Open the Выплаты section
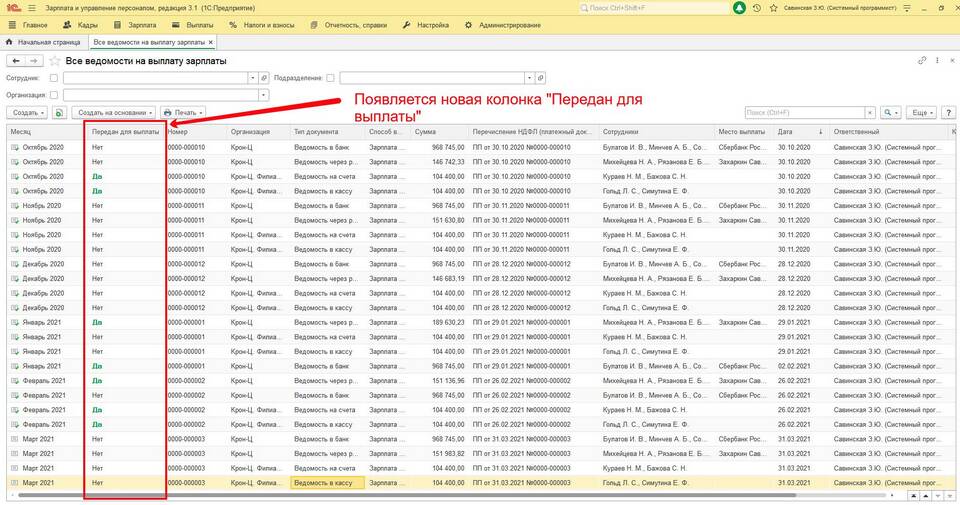Image resolution: width=960 pixels, height=505 pixels. [193, 25]
